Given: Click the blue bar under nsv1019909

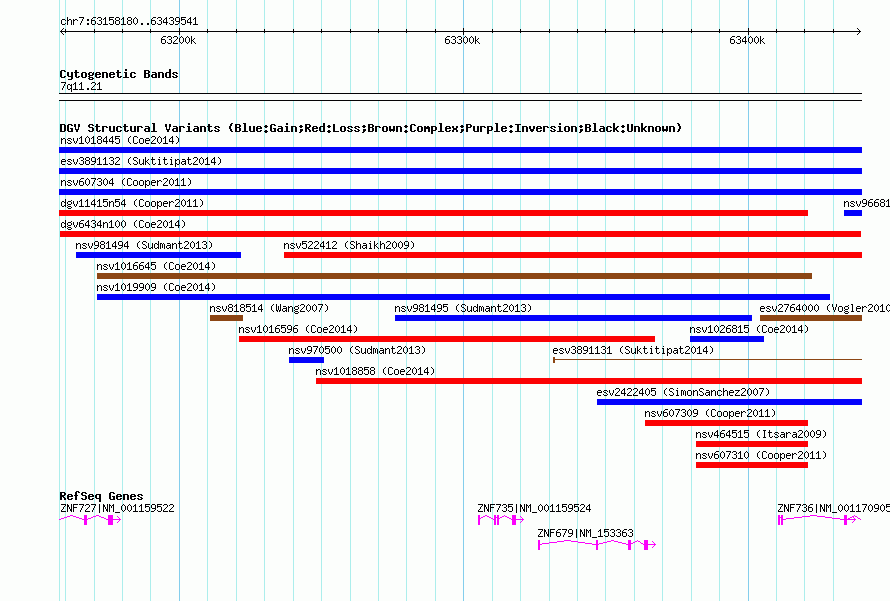Looking at the screenshot, I should [x=464, y=297].
